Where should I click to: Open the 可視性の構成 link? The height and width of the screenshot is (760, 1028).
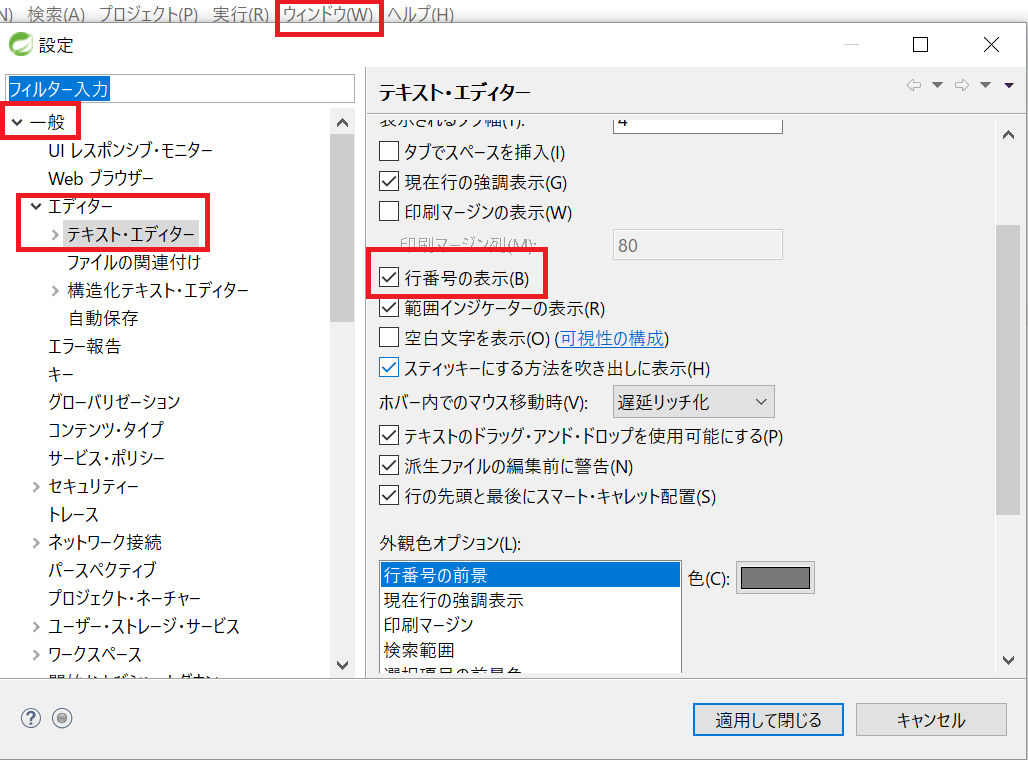click(x=612, y=338)
